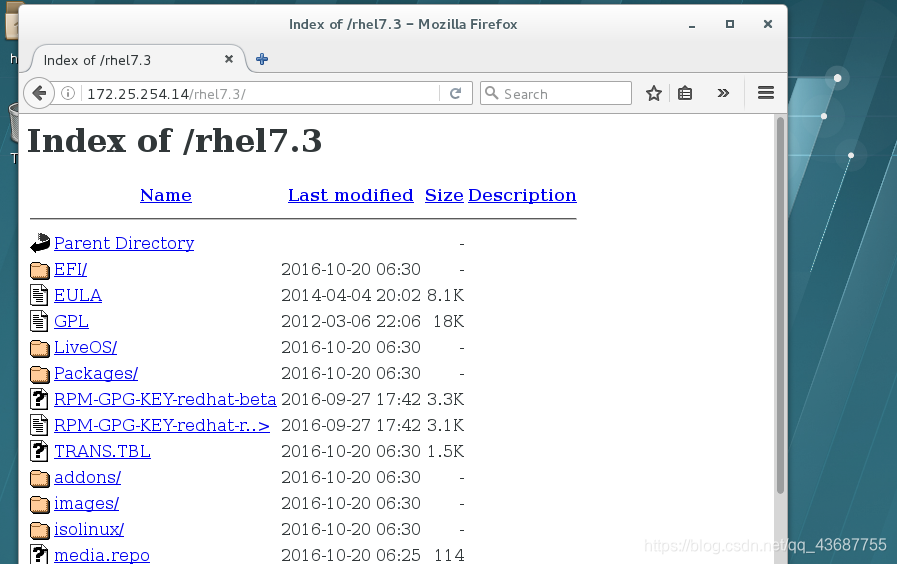The height and width of the screenshot is (564, 897).
Task: Open the media.repo file
Action: pos(102,555)
